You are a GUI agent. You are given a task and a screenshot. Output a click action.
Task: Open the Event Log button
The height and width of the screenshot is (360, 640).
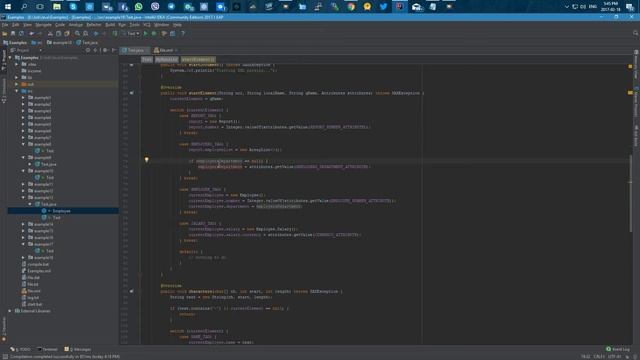coord(618,349)
